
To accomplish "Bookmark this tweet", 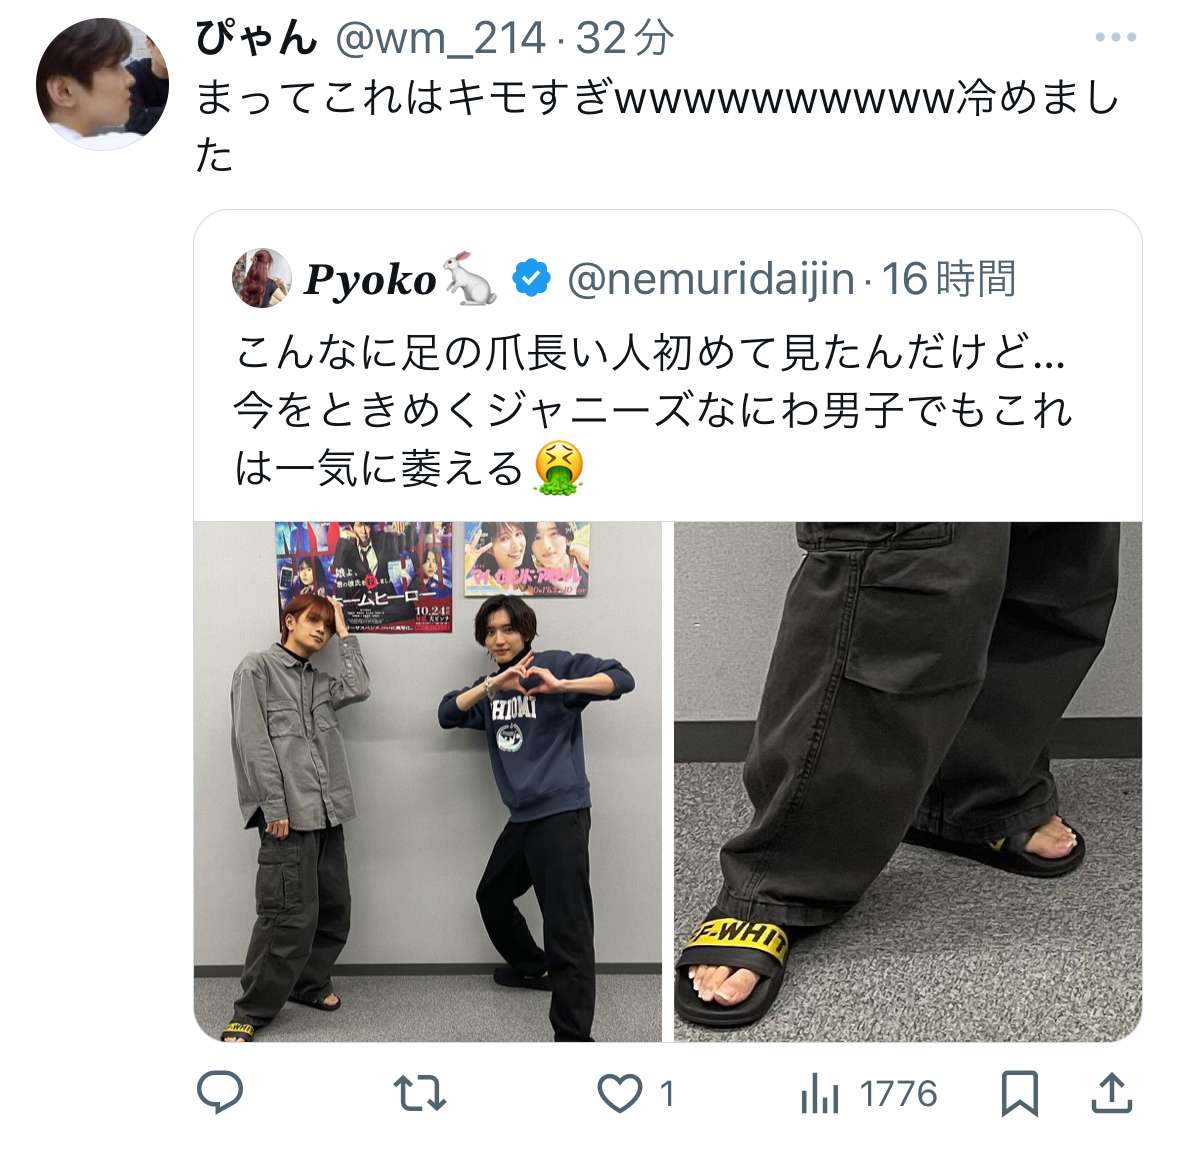I will coord(1020,1093).
